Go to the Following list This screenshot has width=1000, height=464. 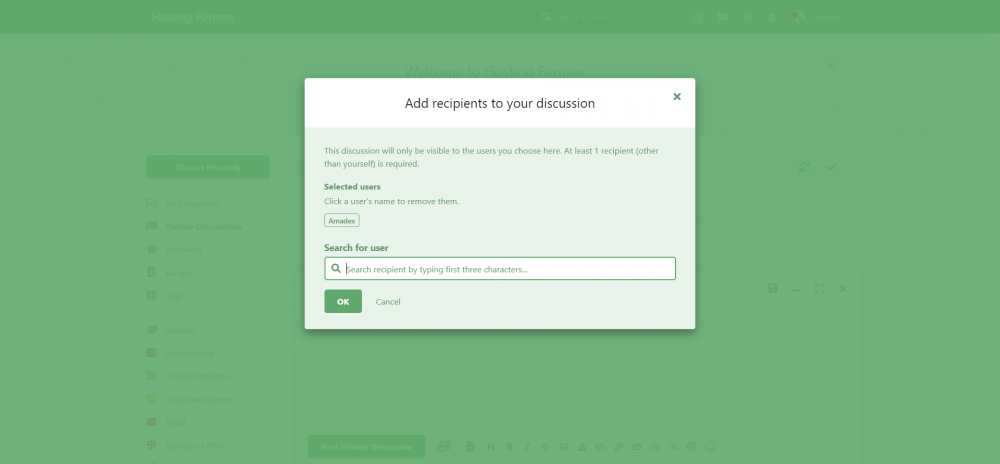click(184, 249)
